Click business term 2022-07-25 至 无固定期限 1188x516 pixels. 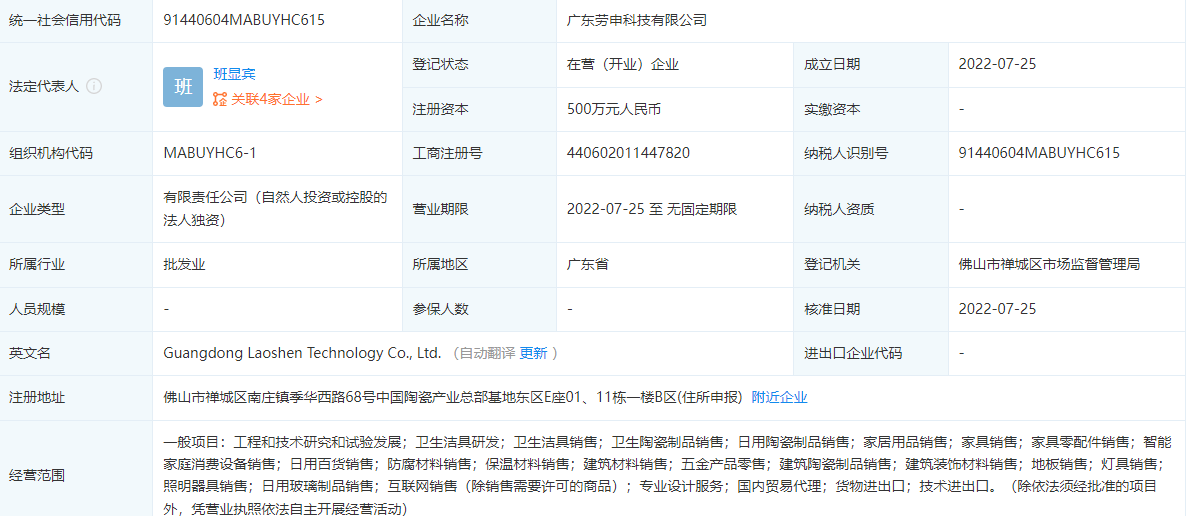[652, 209]
